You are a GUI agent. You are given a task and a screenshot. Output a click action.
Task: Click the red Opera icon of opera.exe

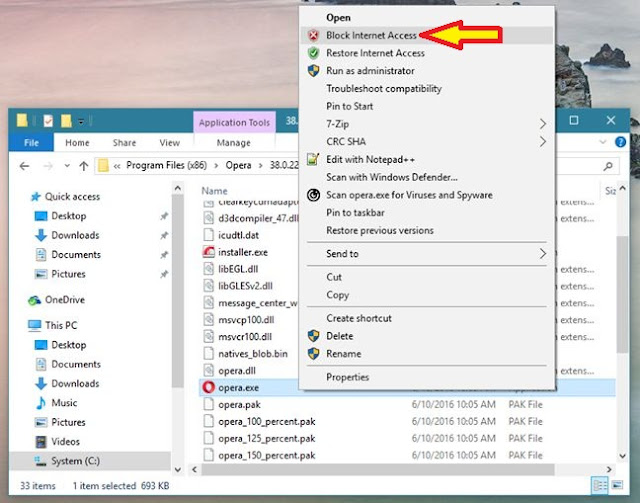209,387
